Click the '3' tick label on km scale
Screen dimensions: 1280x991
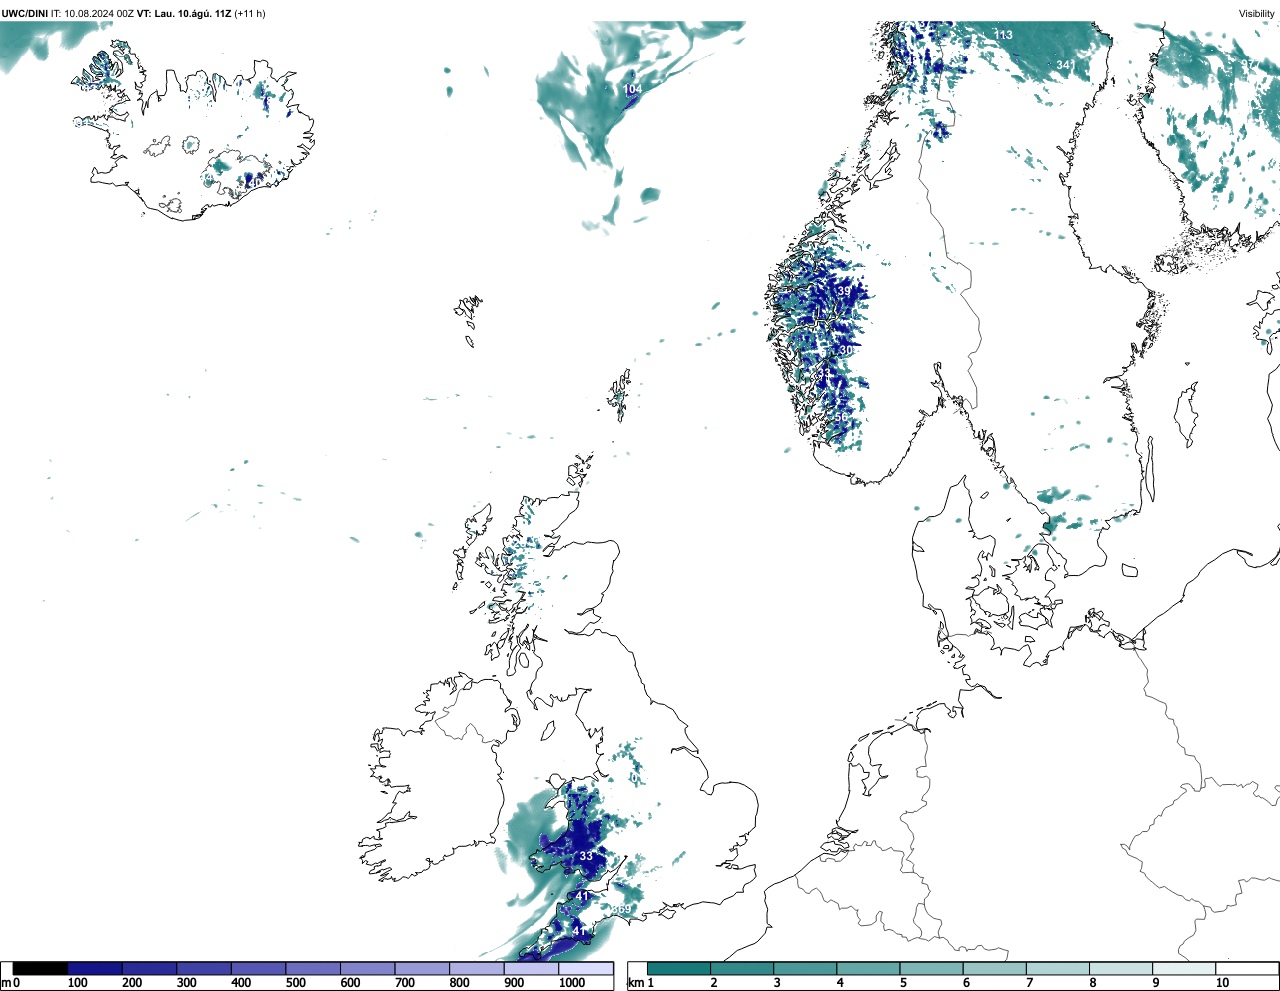point(777,983)
